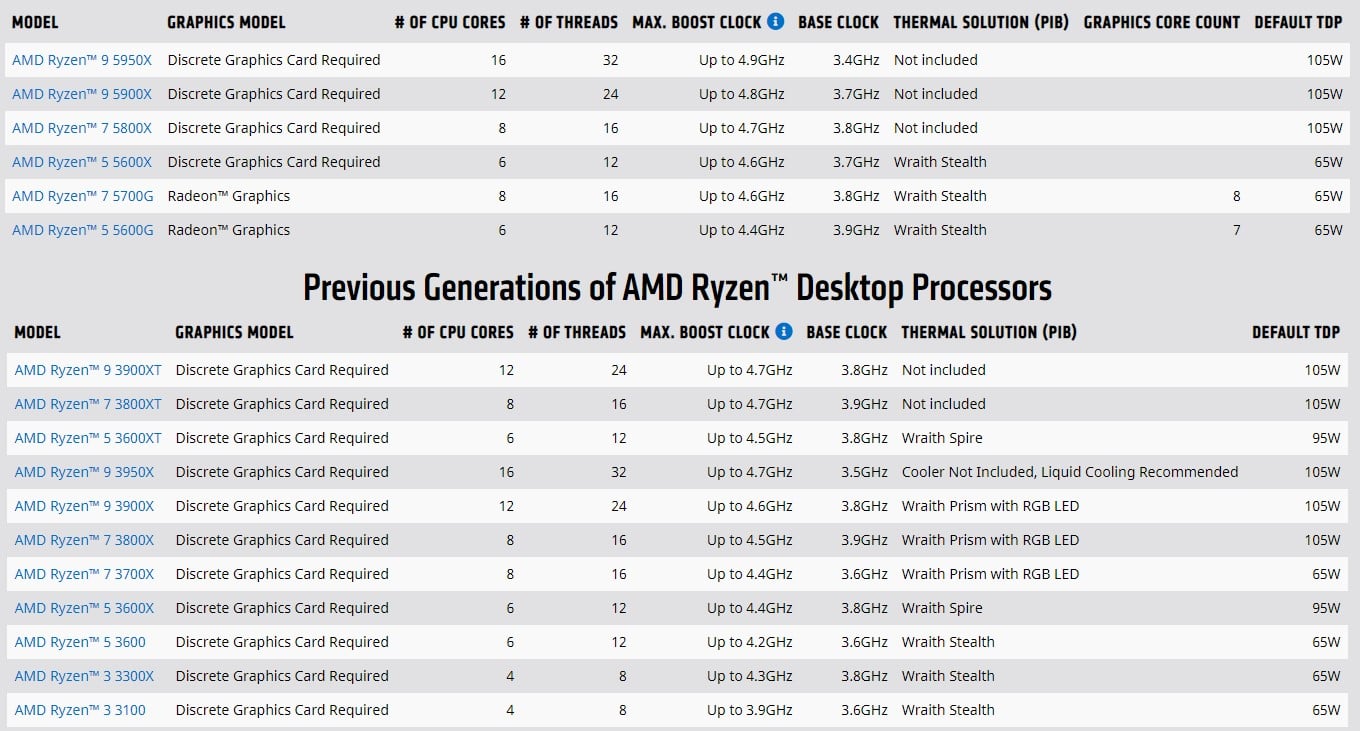Select the AMD Ryzen 7 5800X link

tap(82, 128)
